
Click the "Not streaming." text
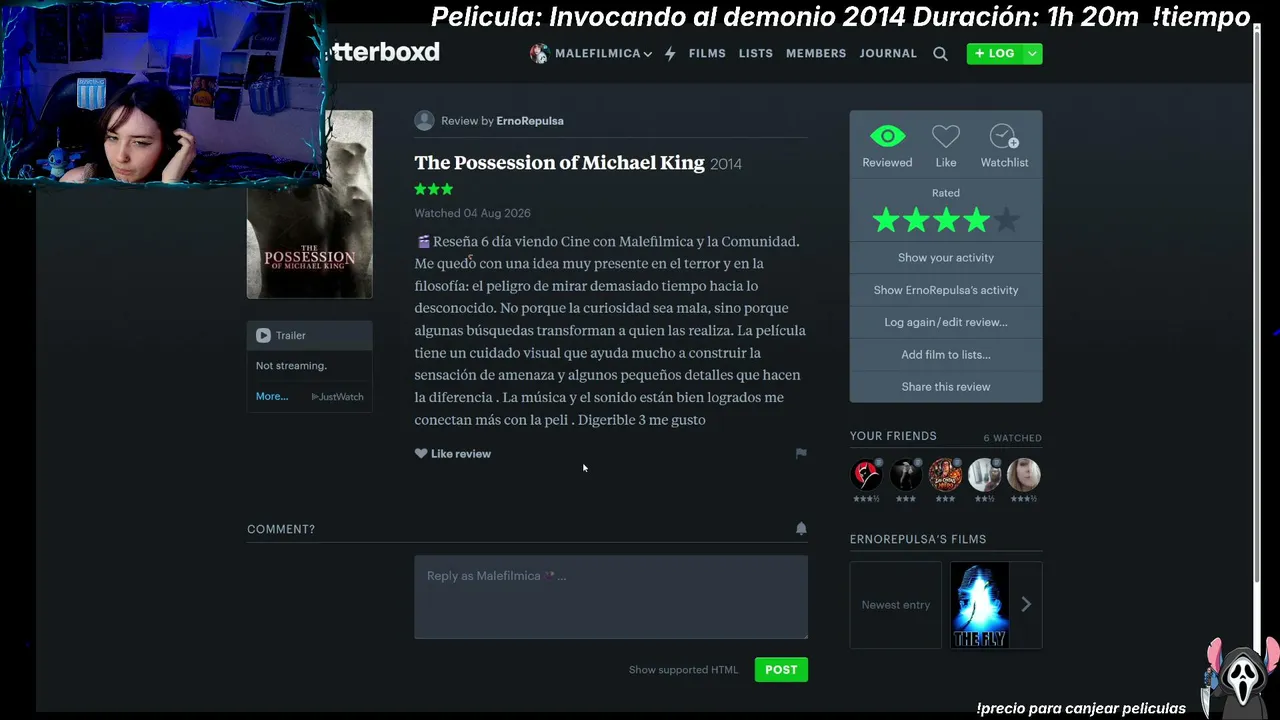(291, 366)
